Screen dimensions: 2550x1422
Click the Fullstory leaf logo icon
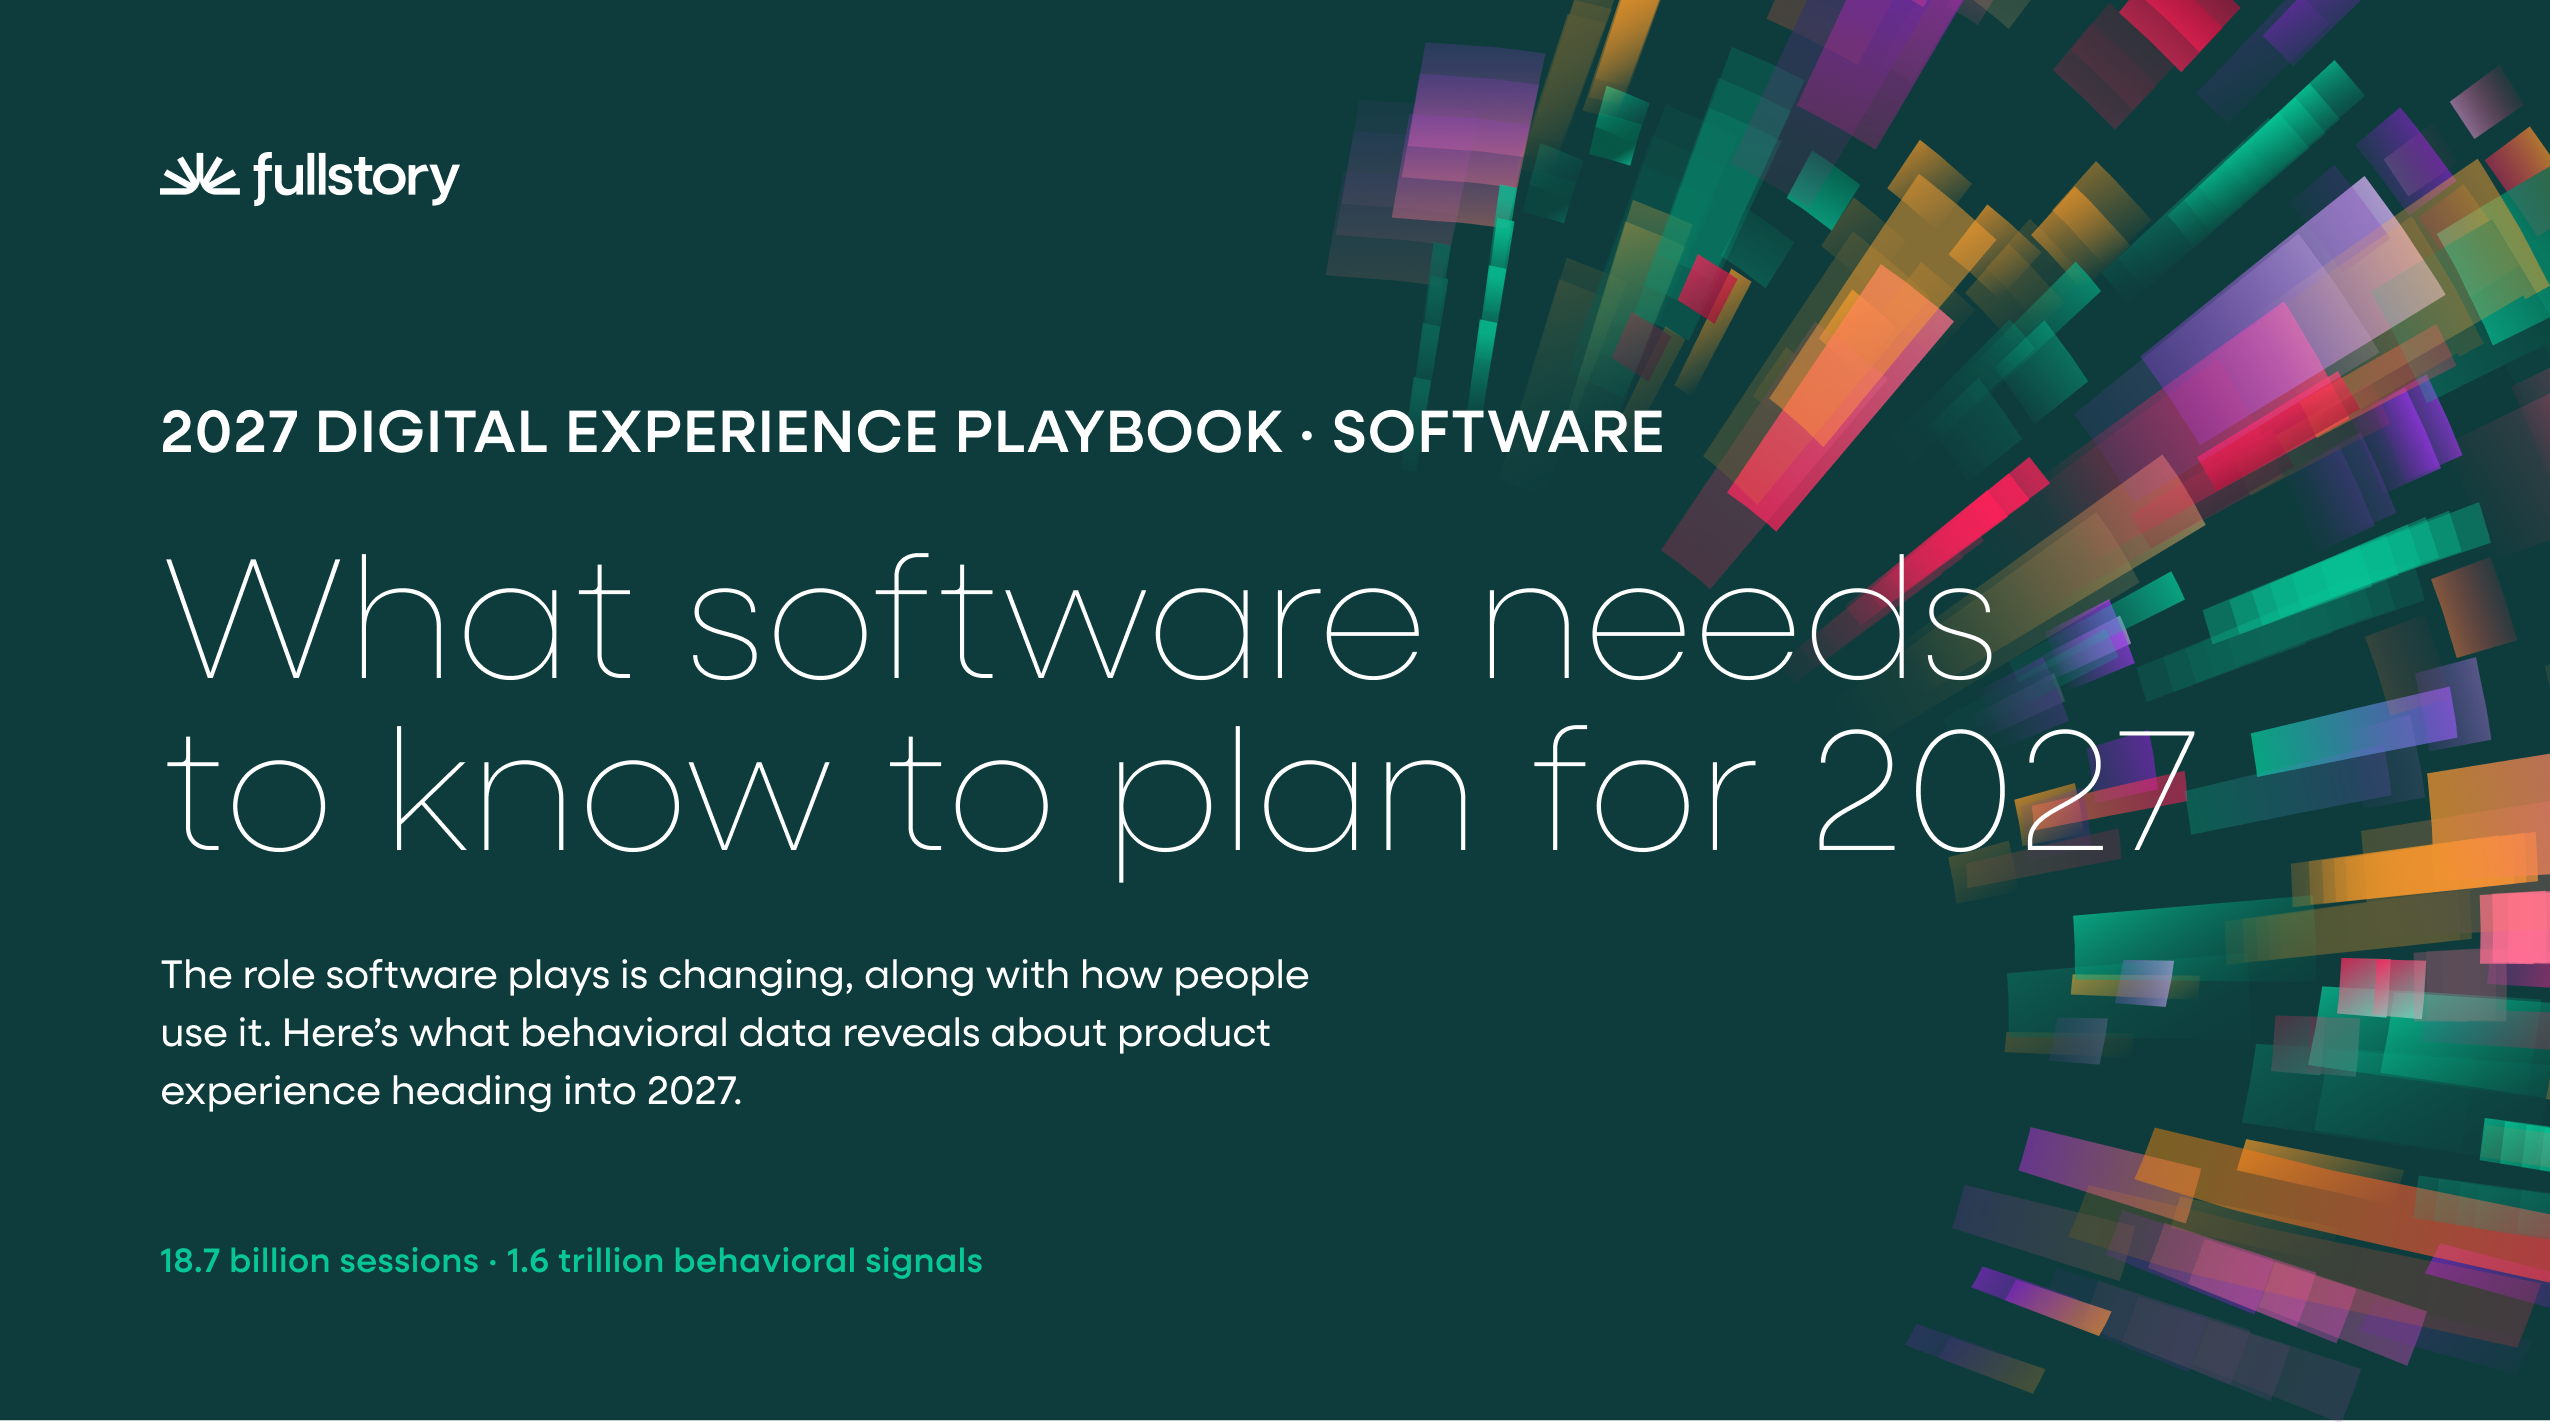[199, 175]
